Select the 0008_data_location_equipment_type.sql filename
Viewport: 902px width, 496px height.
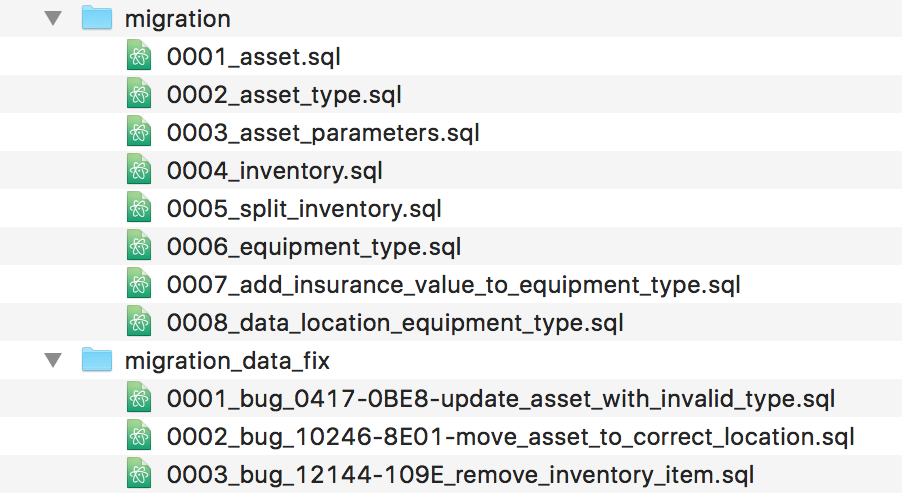[395, 323]
